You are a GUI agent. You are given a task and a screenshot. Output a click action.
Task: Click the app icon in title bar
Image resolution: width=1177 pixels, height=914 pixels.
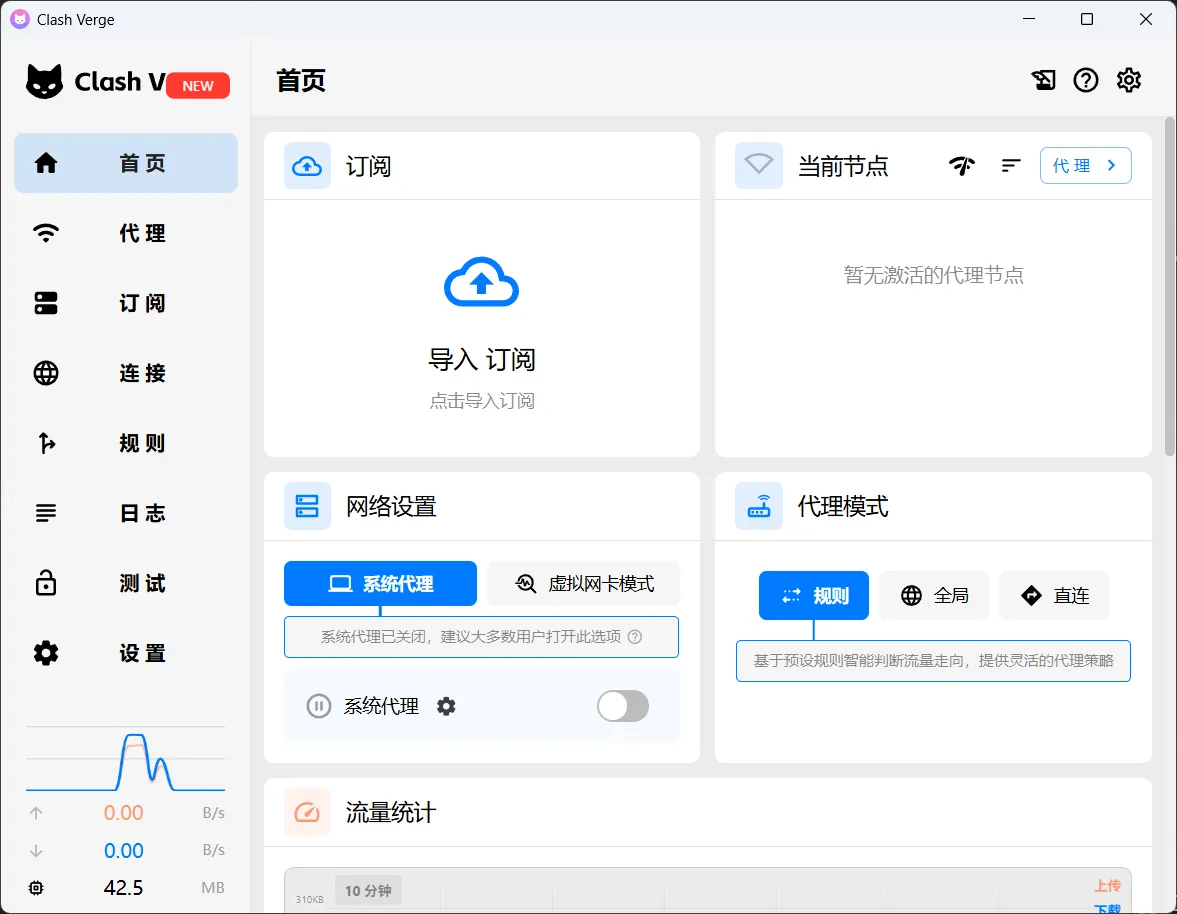coord(20,20)
